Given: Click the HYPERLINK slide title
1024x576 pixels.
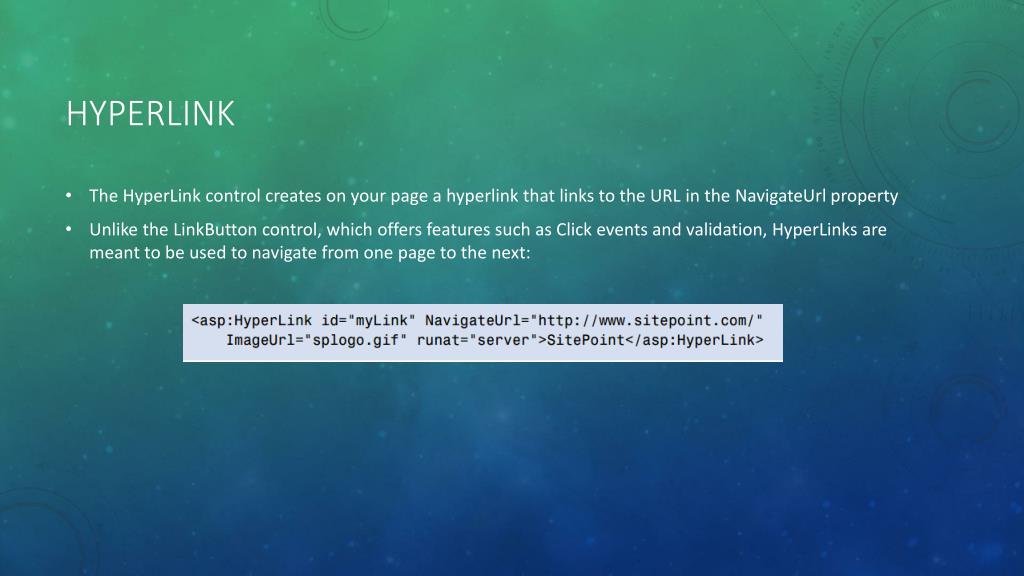Looking at the screenshot, I should pos(150,114).
